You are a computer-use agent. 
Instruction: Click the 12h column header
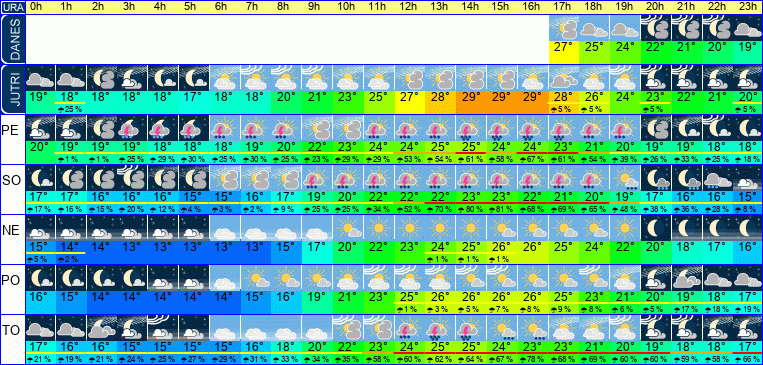[x=409, y=7]
